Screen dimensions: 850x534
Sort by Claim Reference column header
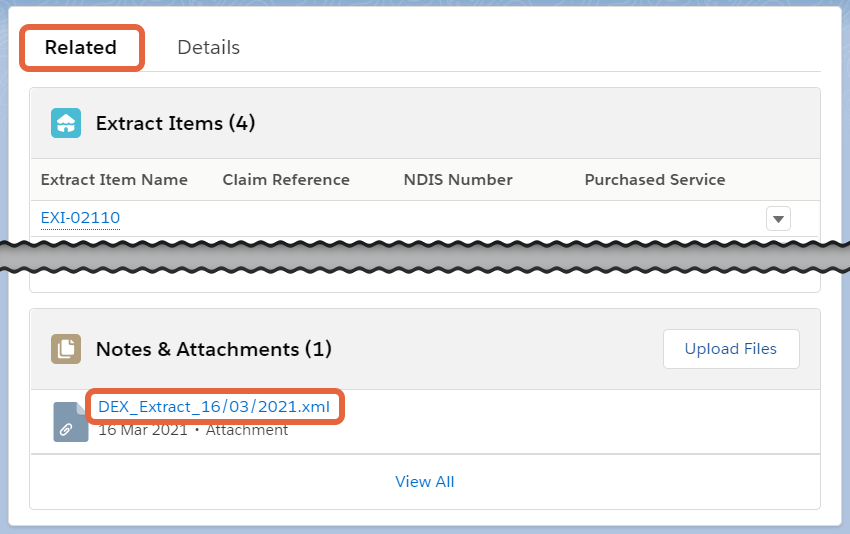[286, 180]
